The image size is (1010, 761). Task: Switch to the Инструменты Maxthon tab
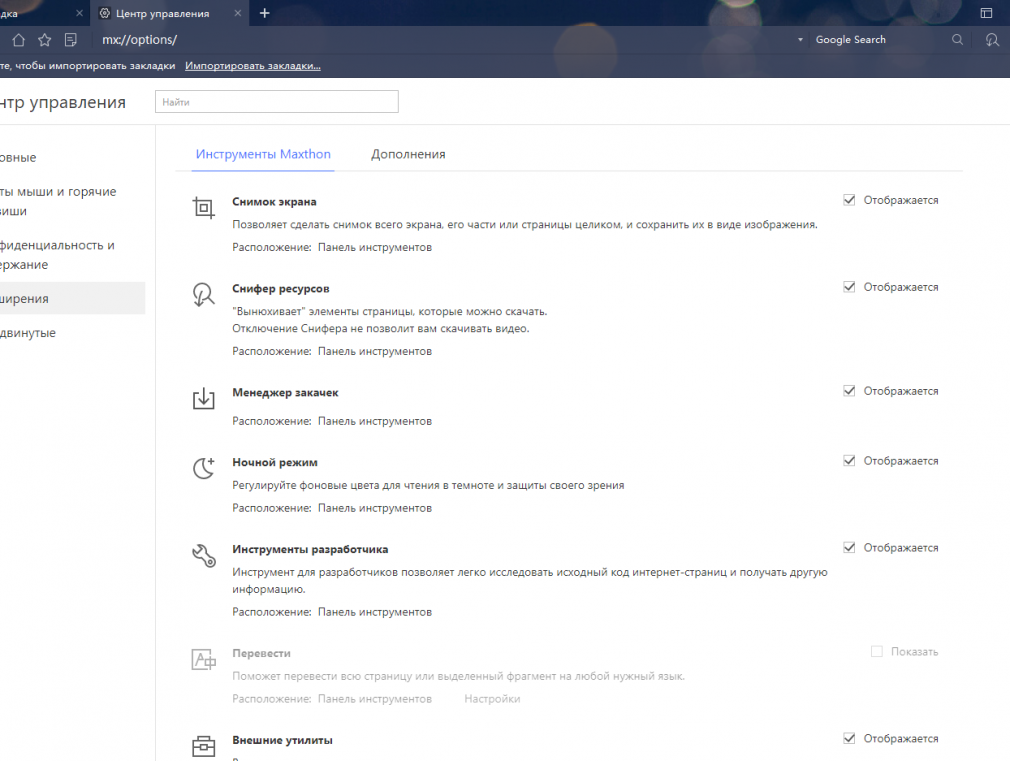(x=263, y=154)
